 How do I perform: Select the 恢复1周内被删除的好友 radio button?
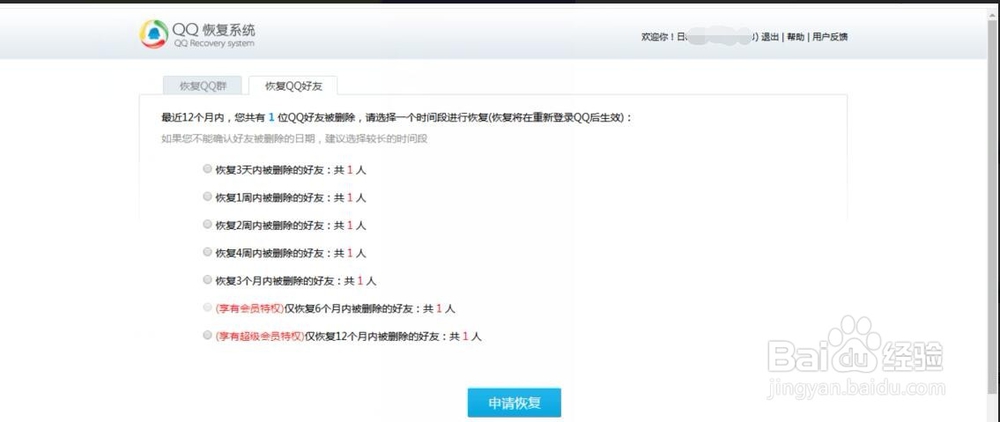tap(207, 197)
